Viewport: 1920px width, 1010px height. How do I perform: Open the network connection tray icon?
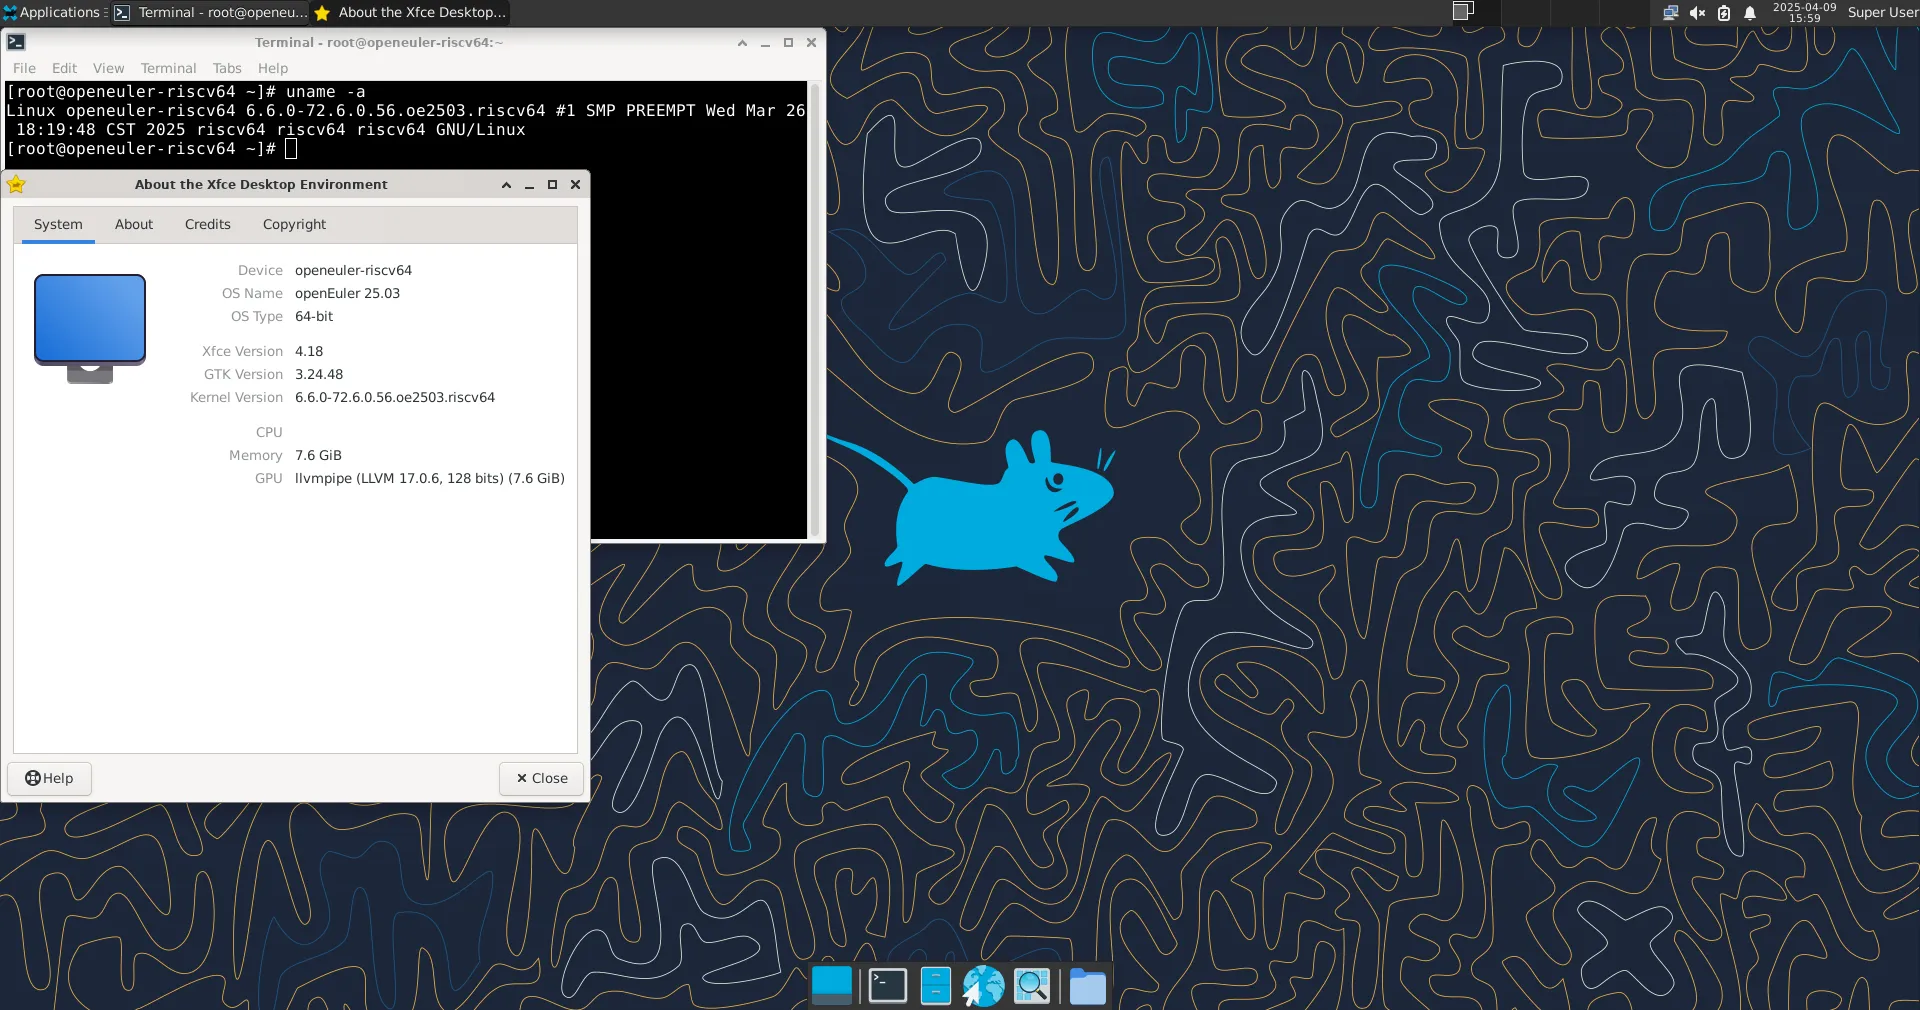[x=1670, y=13]
